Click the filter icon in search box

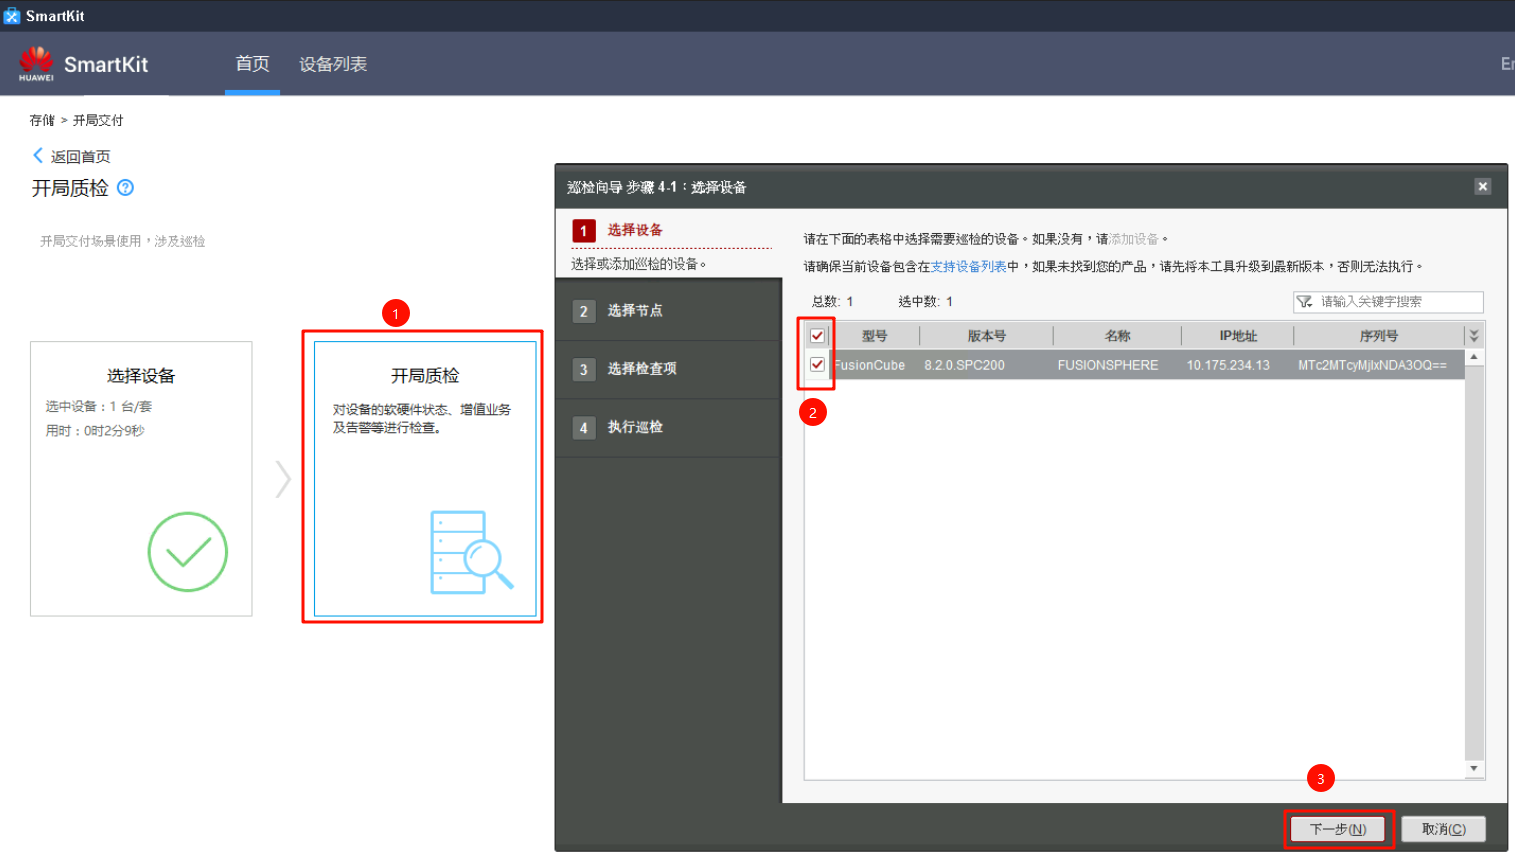1304,302
